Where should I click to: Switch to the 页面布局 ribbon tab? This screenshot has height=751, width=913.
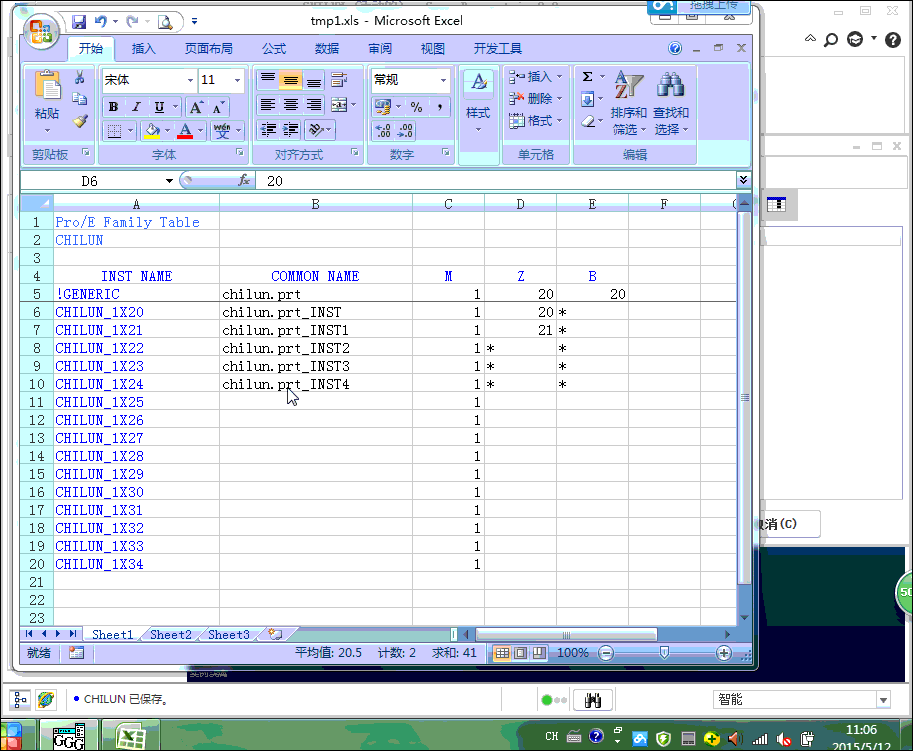pos(208,48)
